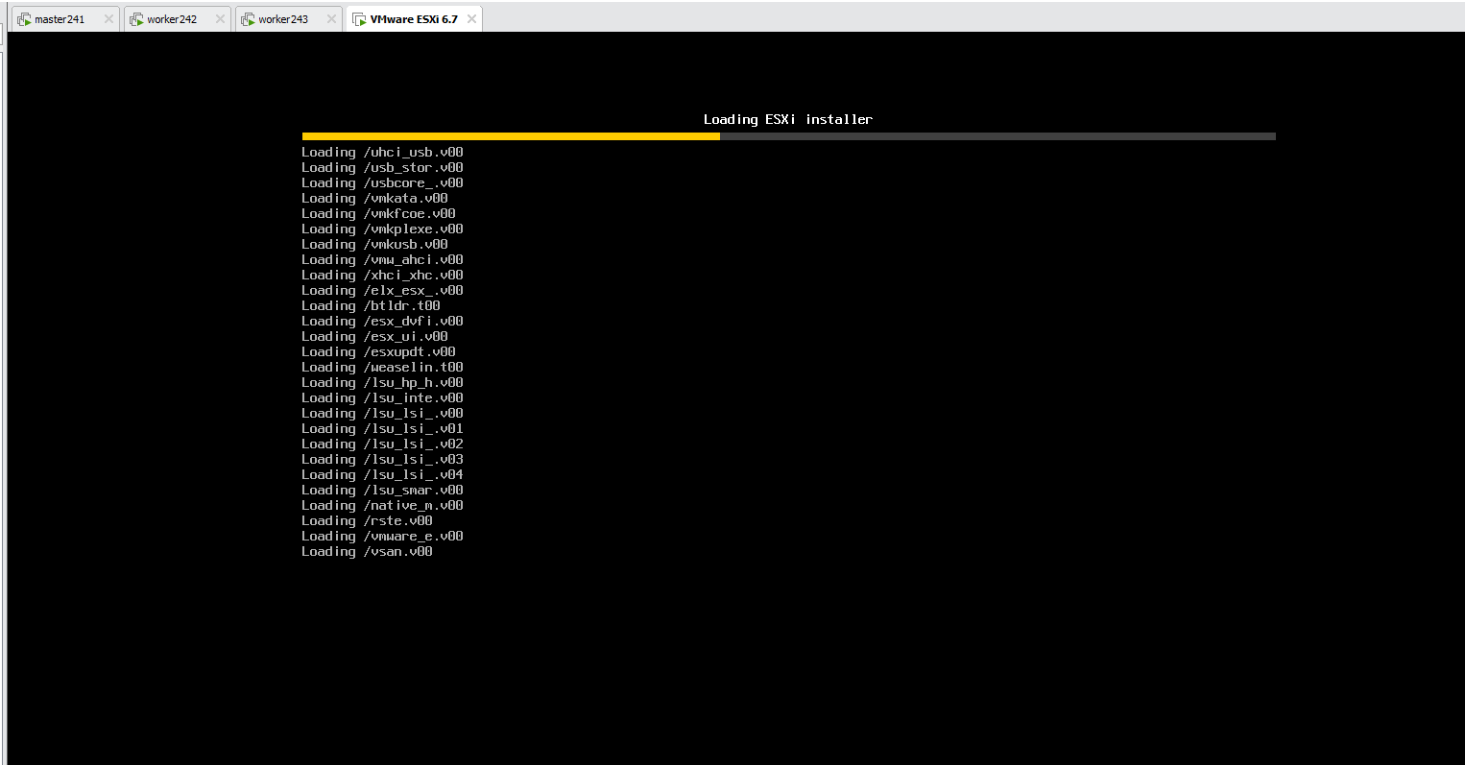Image resolution: width=1465 pixels, height=765 pixels.
Task: Click the 'Loading /weaselin.t00' line
Action: [x=382, y=367]
